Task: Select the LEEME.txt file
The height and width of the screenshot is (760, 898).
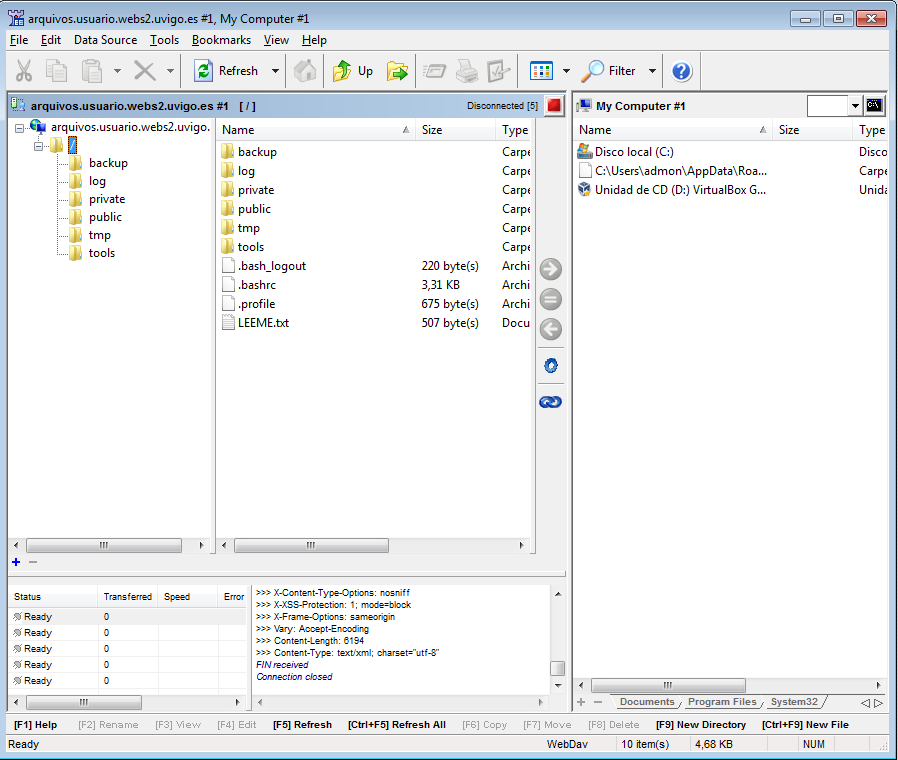Action: [x=263, y=323]
